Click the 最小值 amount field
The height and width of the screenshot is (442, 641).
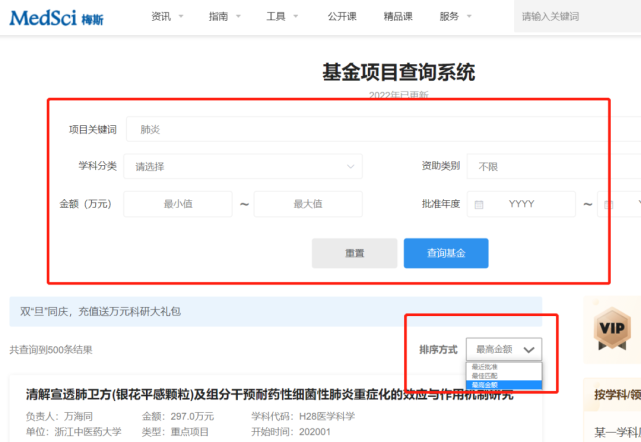click(178, 204)
